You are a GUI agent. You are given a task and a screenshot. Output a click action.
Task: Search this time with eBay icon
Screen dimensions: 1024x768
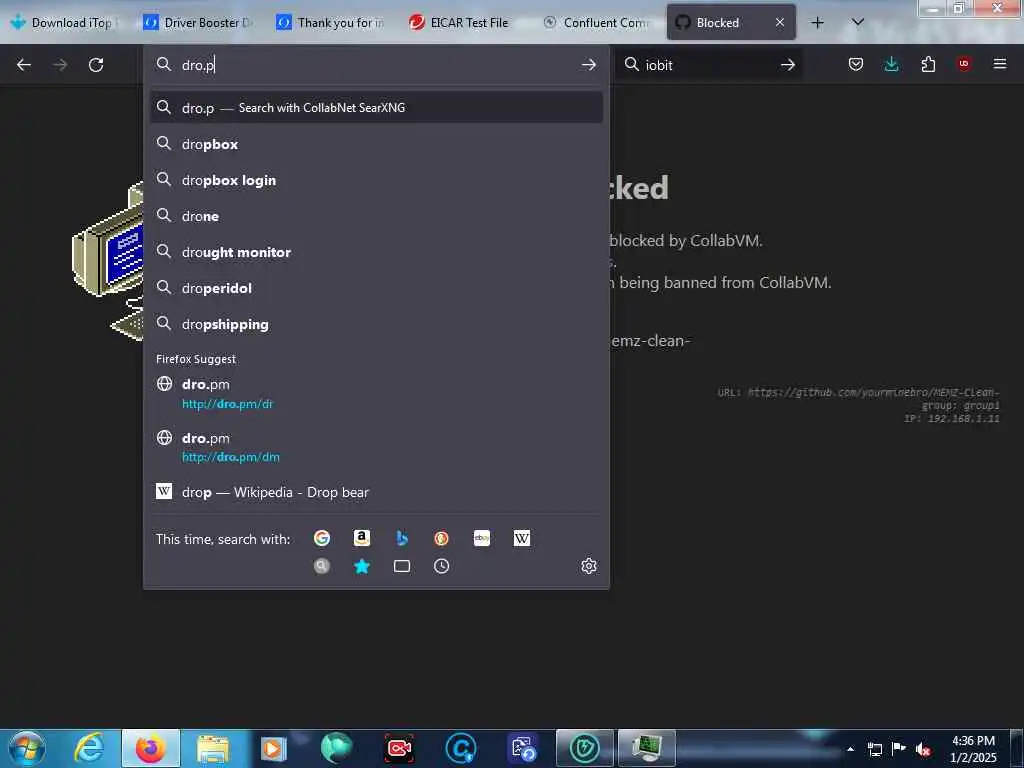click(482, 538)
